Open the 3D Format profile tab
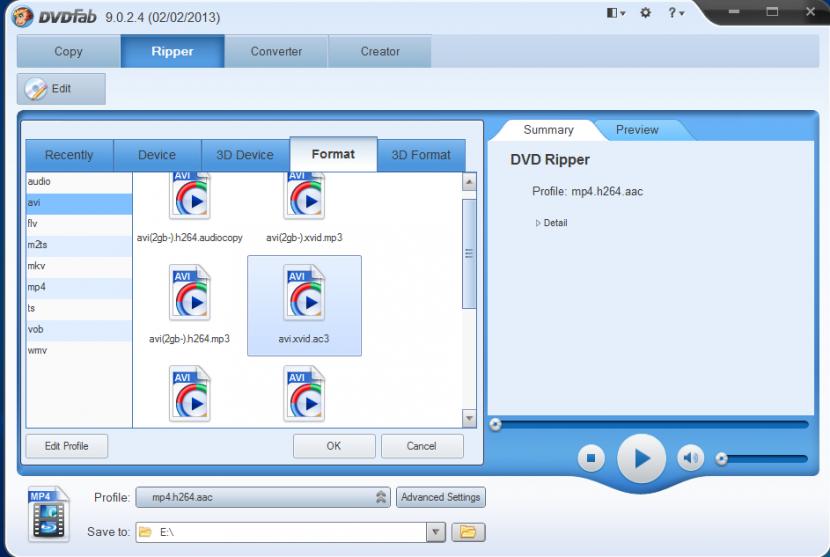Viewport: 830px width, 557px height. (x=421, y=155)
